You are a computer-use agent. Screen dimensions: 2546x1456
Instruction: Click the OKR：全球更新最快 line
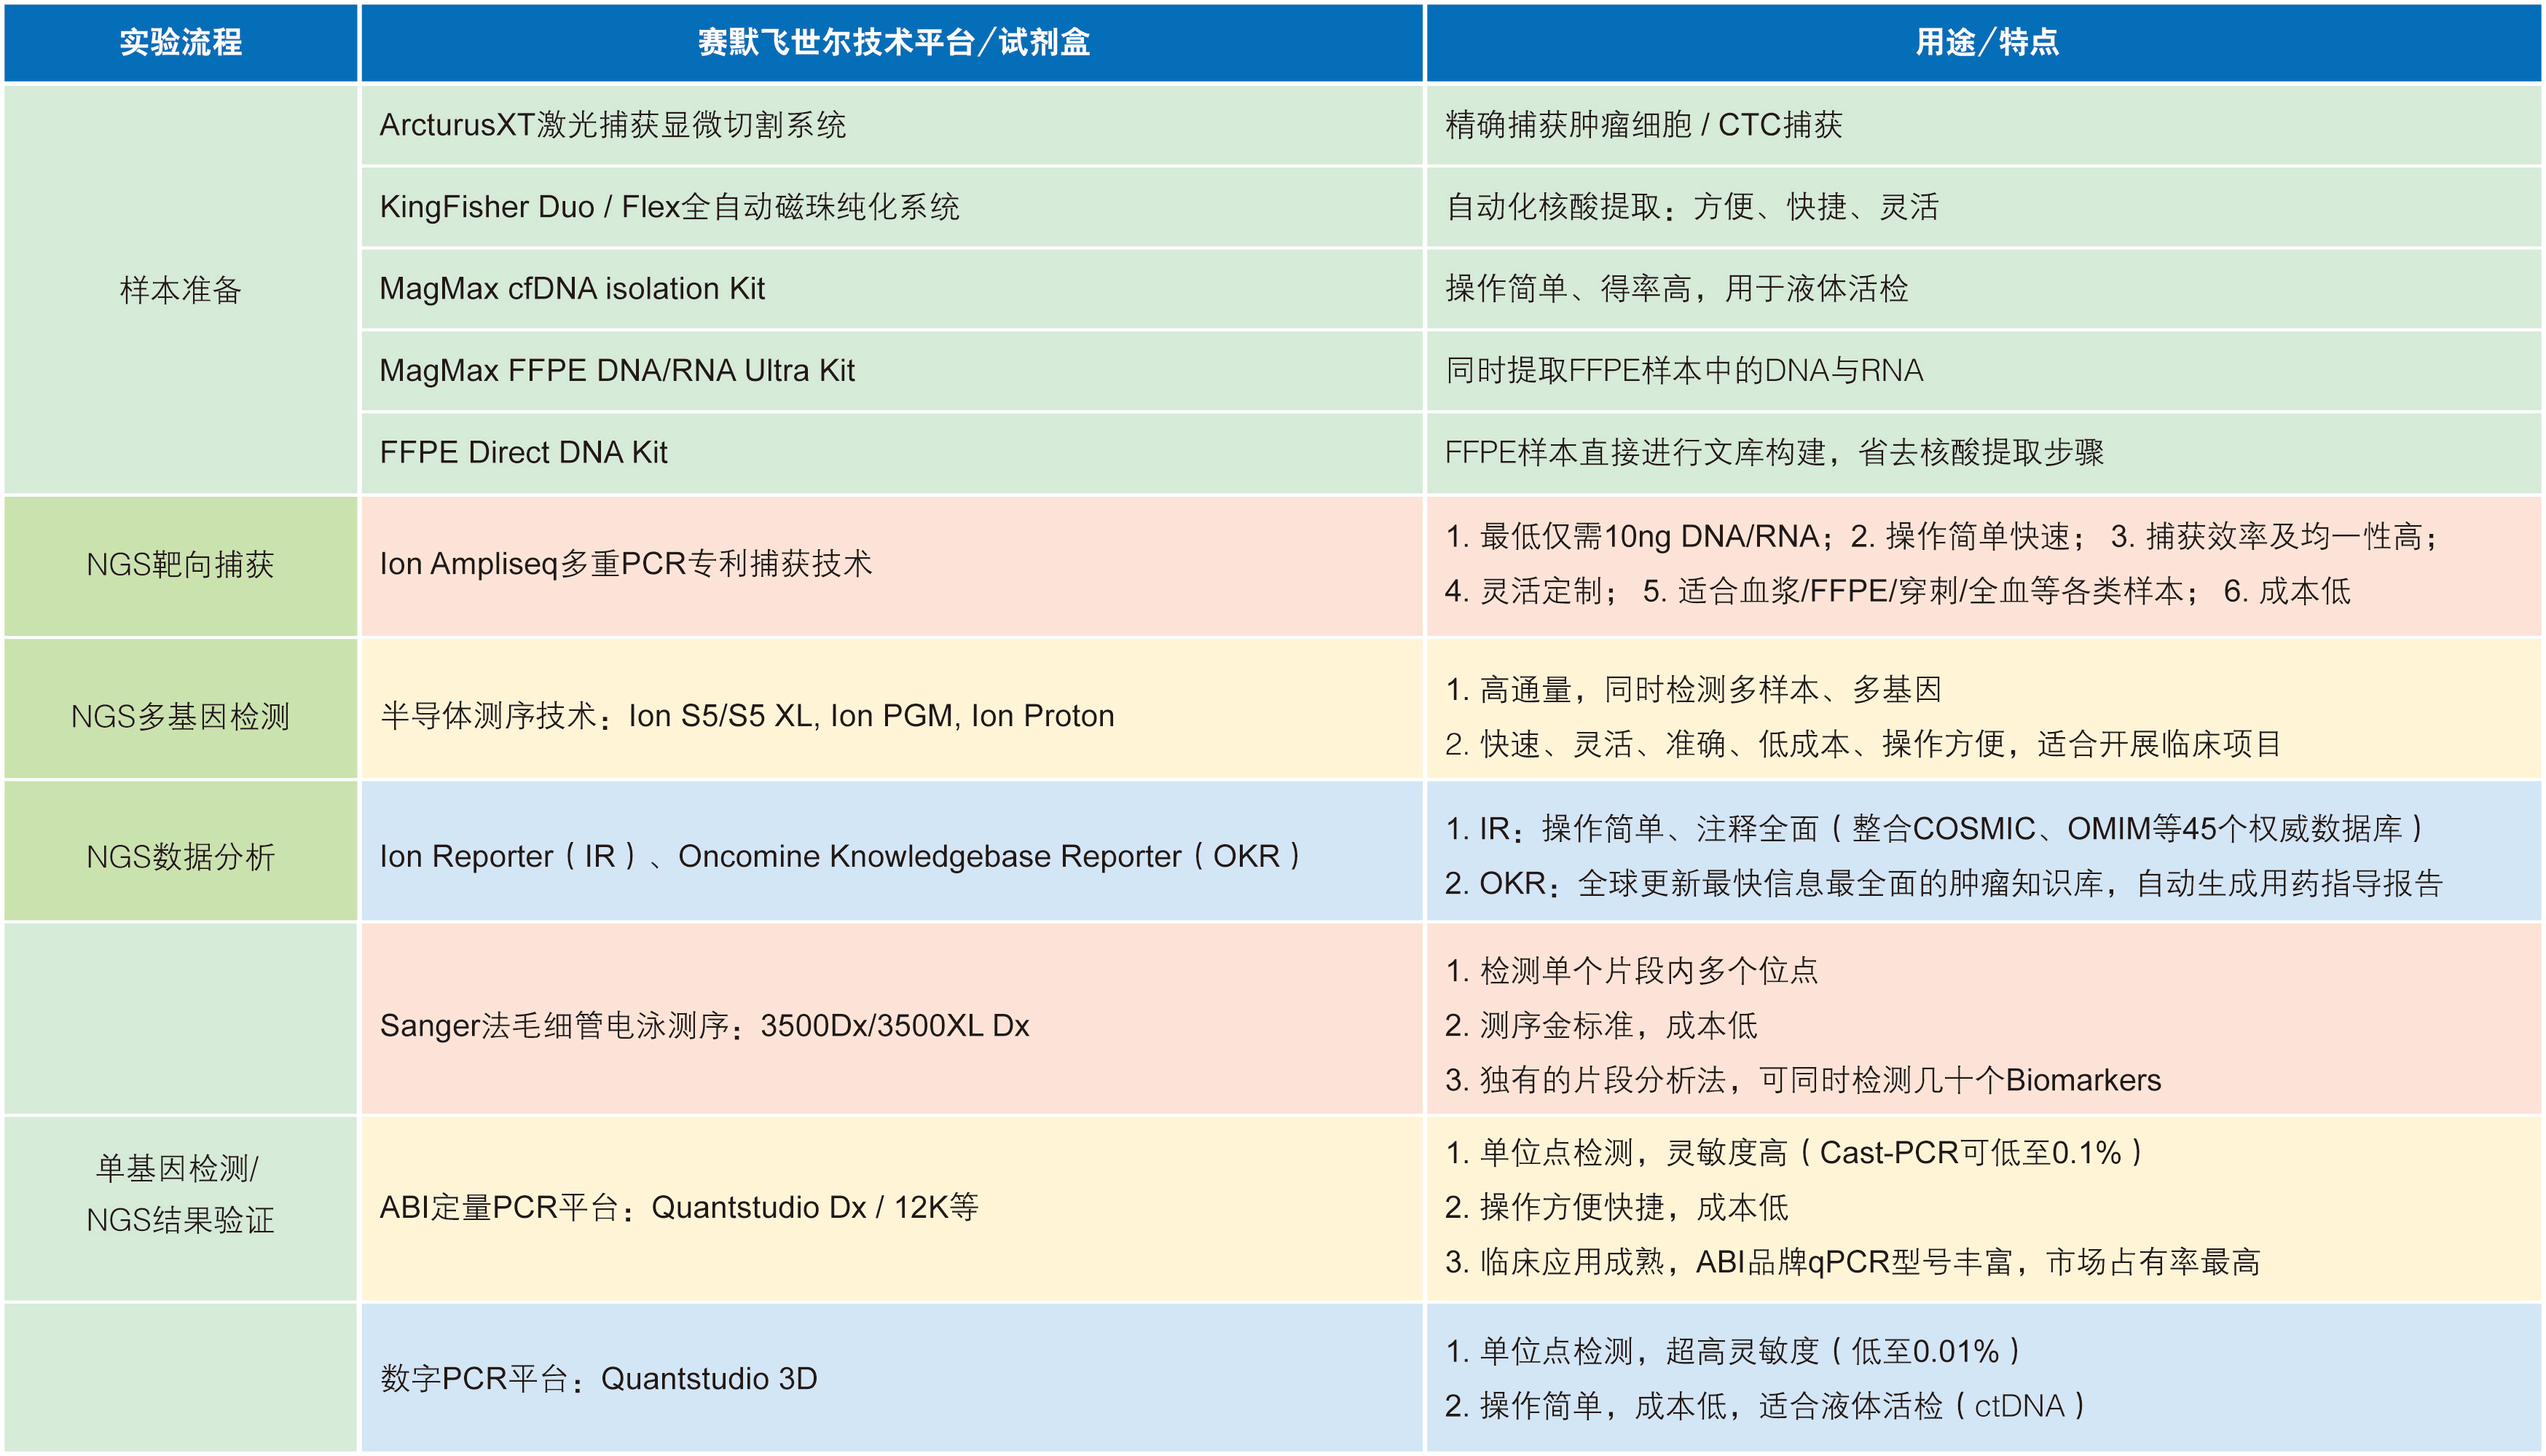point(1943,884)
